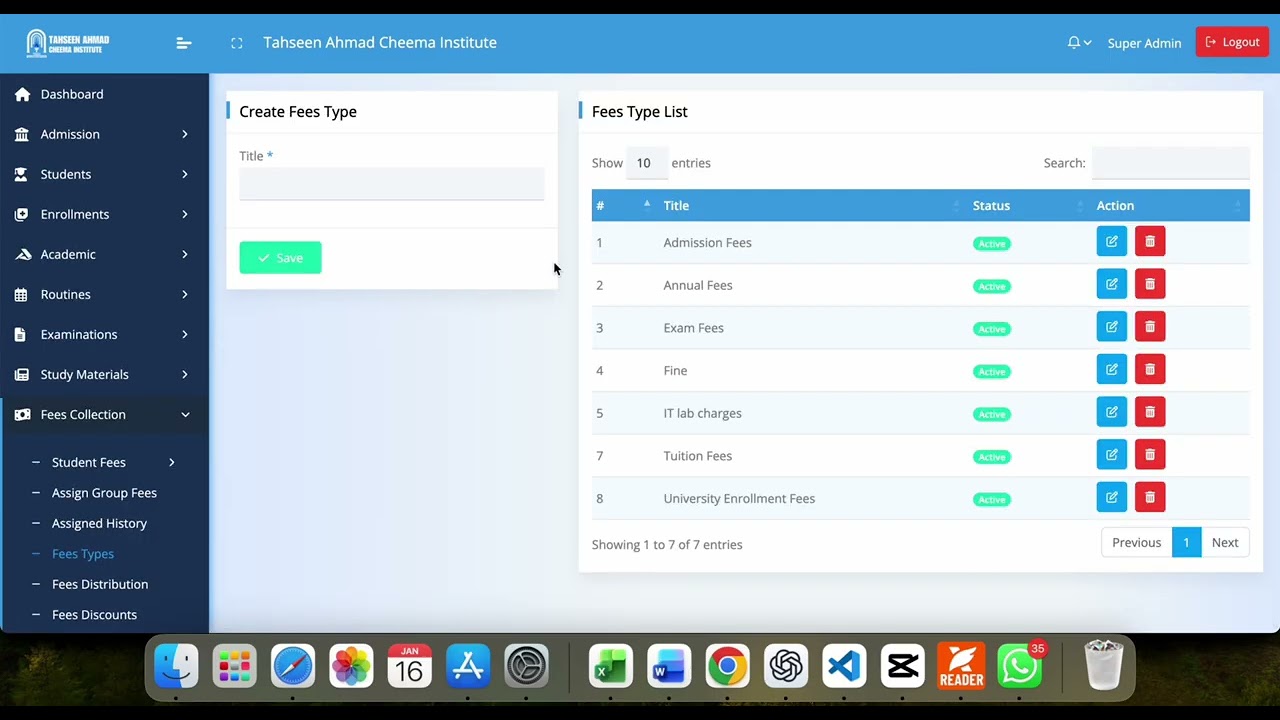Open Microsoft Word in the dock
Viewport: 1280px width, 720px height.
coord(668,666)
